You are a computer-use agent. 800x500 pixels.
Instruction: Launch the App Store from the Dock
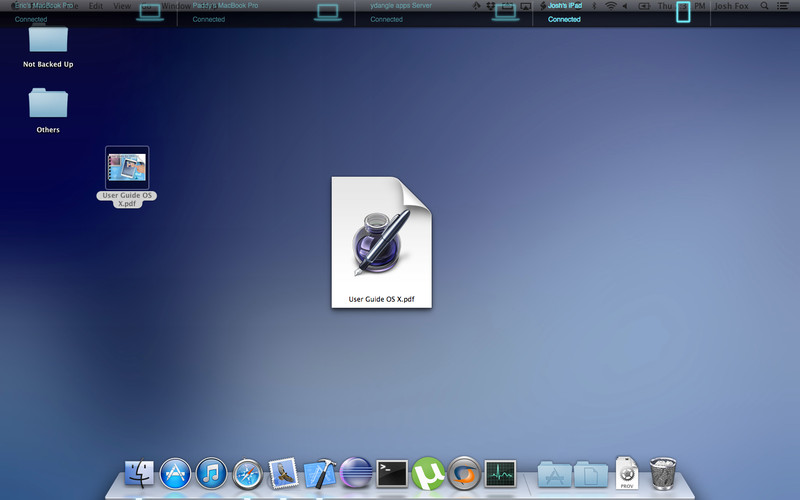[x=175, y=473]
